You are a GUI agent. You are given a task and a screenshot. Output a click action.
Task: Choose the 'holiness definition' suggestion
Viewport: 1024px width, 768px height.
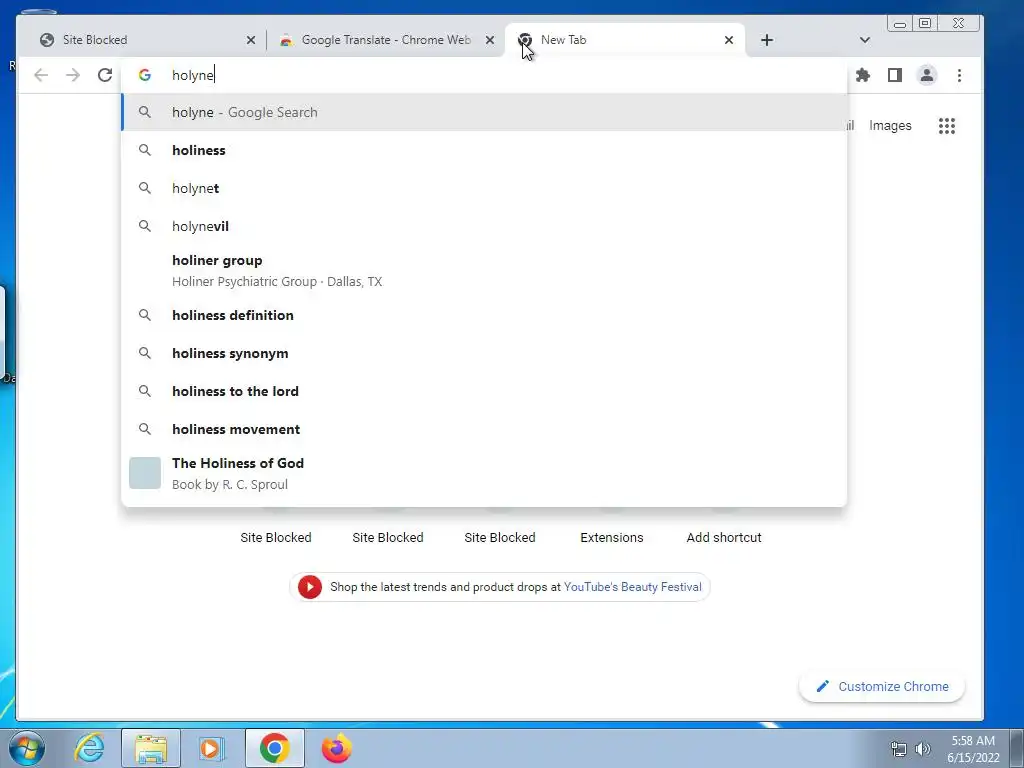click(484, 315)
